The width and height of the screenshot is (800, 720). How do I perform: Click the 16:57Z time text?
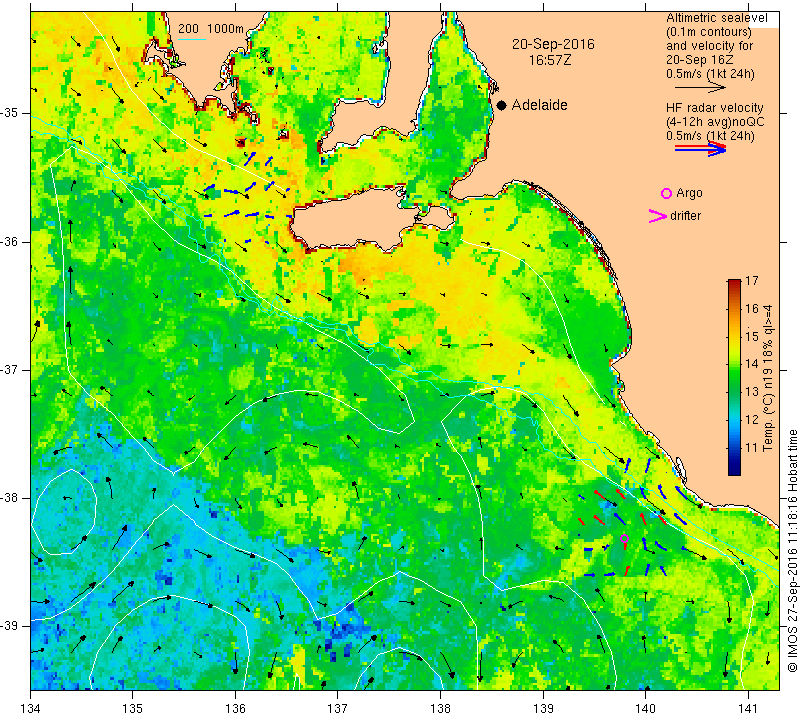549,60
